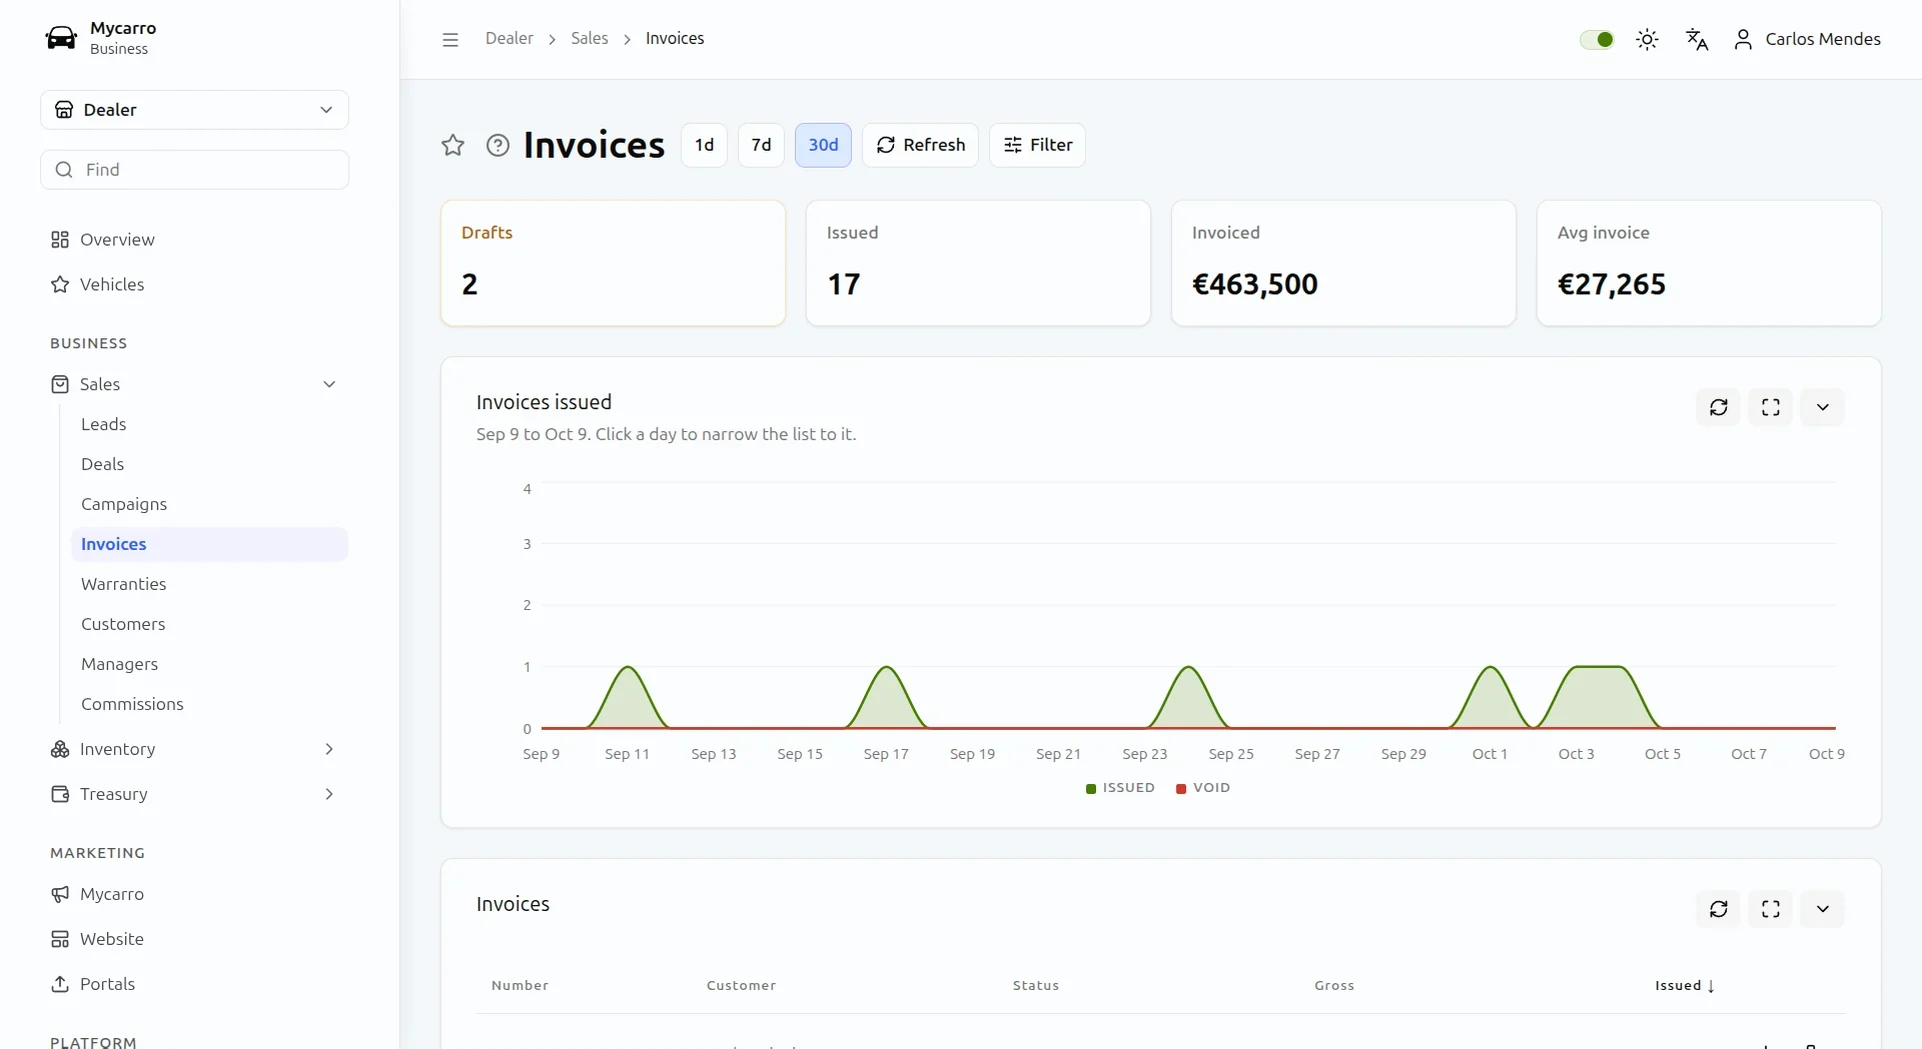
Task: Open Warranties under Sales
Action: coord(124,584)
